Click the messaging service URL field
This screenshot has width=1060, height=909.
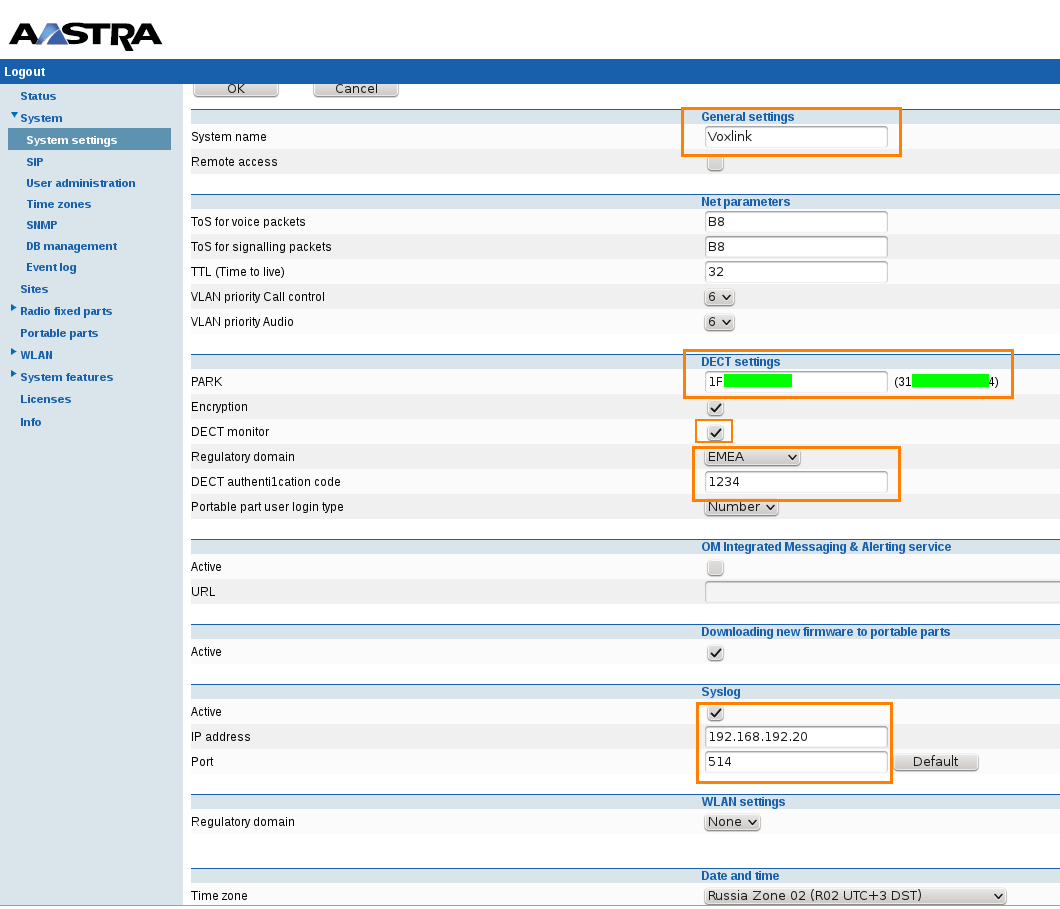[x=882, y=592]
